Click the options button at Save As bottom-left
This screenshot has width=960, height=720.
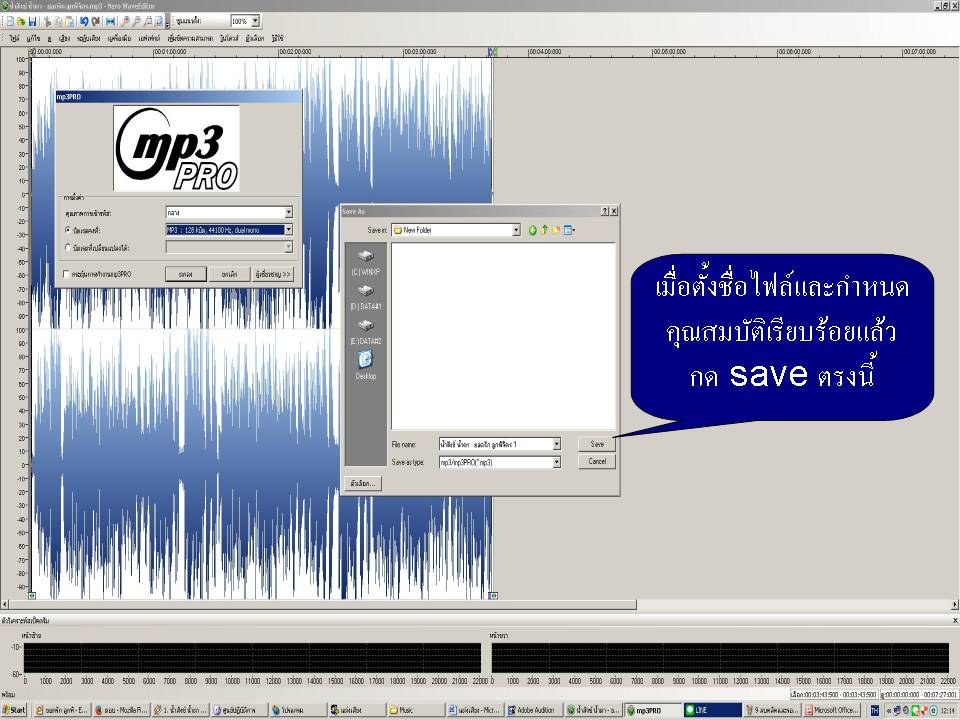[363, 483]
